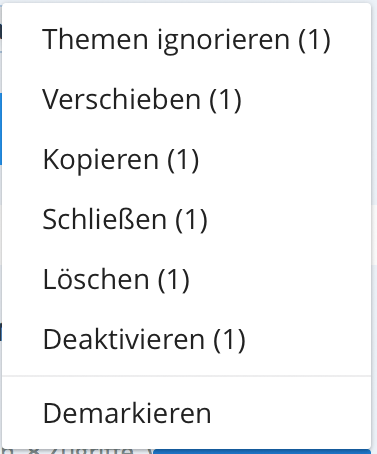Deactivate the marked topic
This screenshot has width=377, height=454.
pyautogui.click(x=186, y=340)
